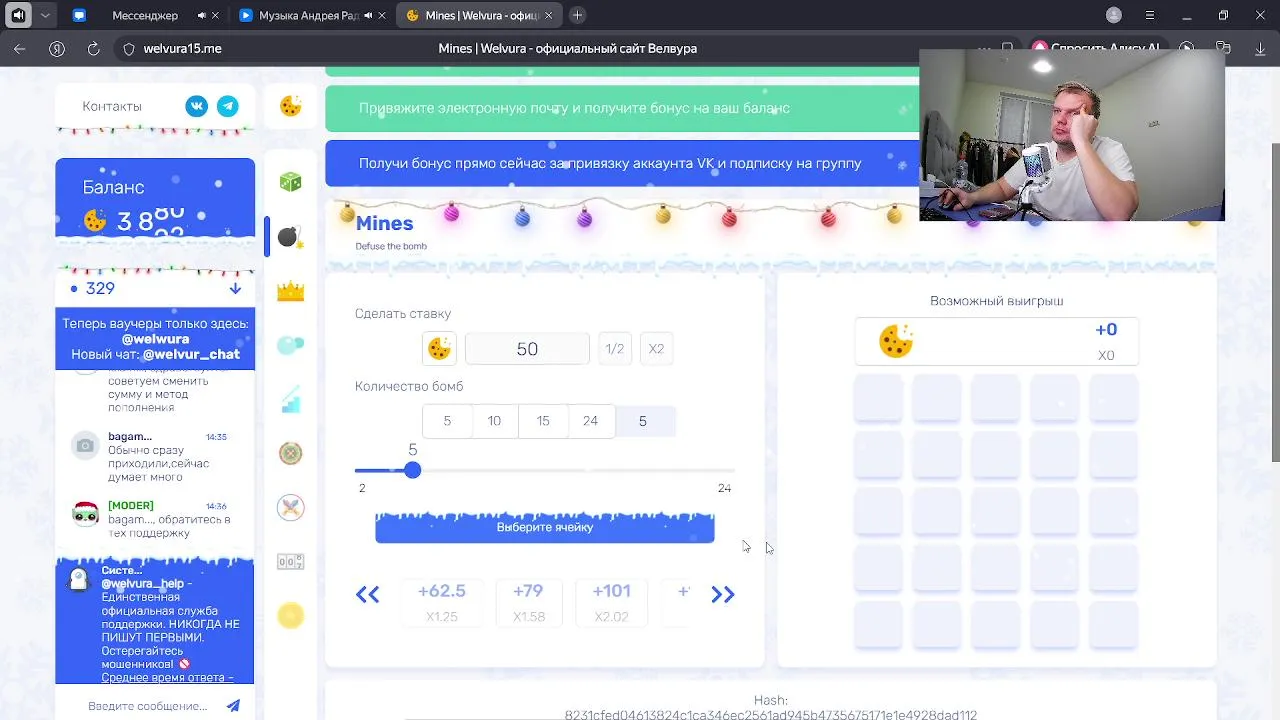Viewport: 1280px width, 720px height.
Task: Close the Мессенджер tab
Action: tap(215, 15)
